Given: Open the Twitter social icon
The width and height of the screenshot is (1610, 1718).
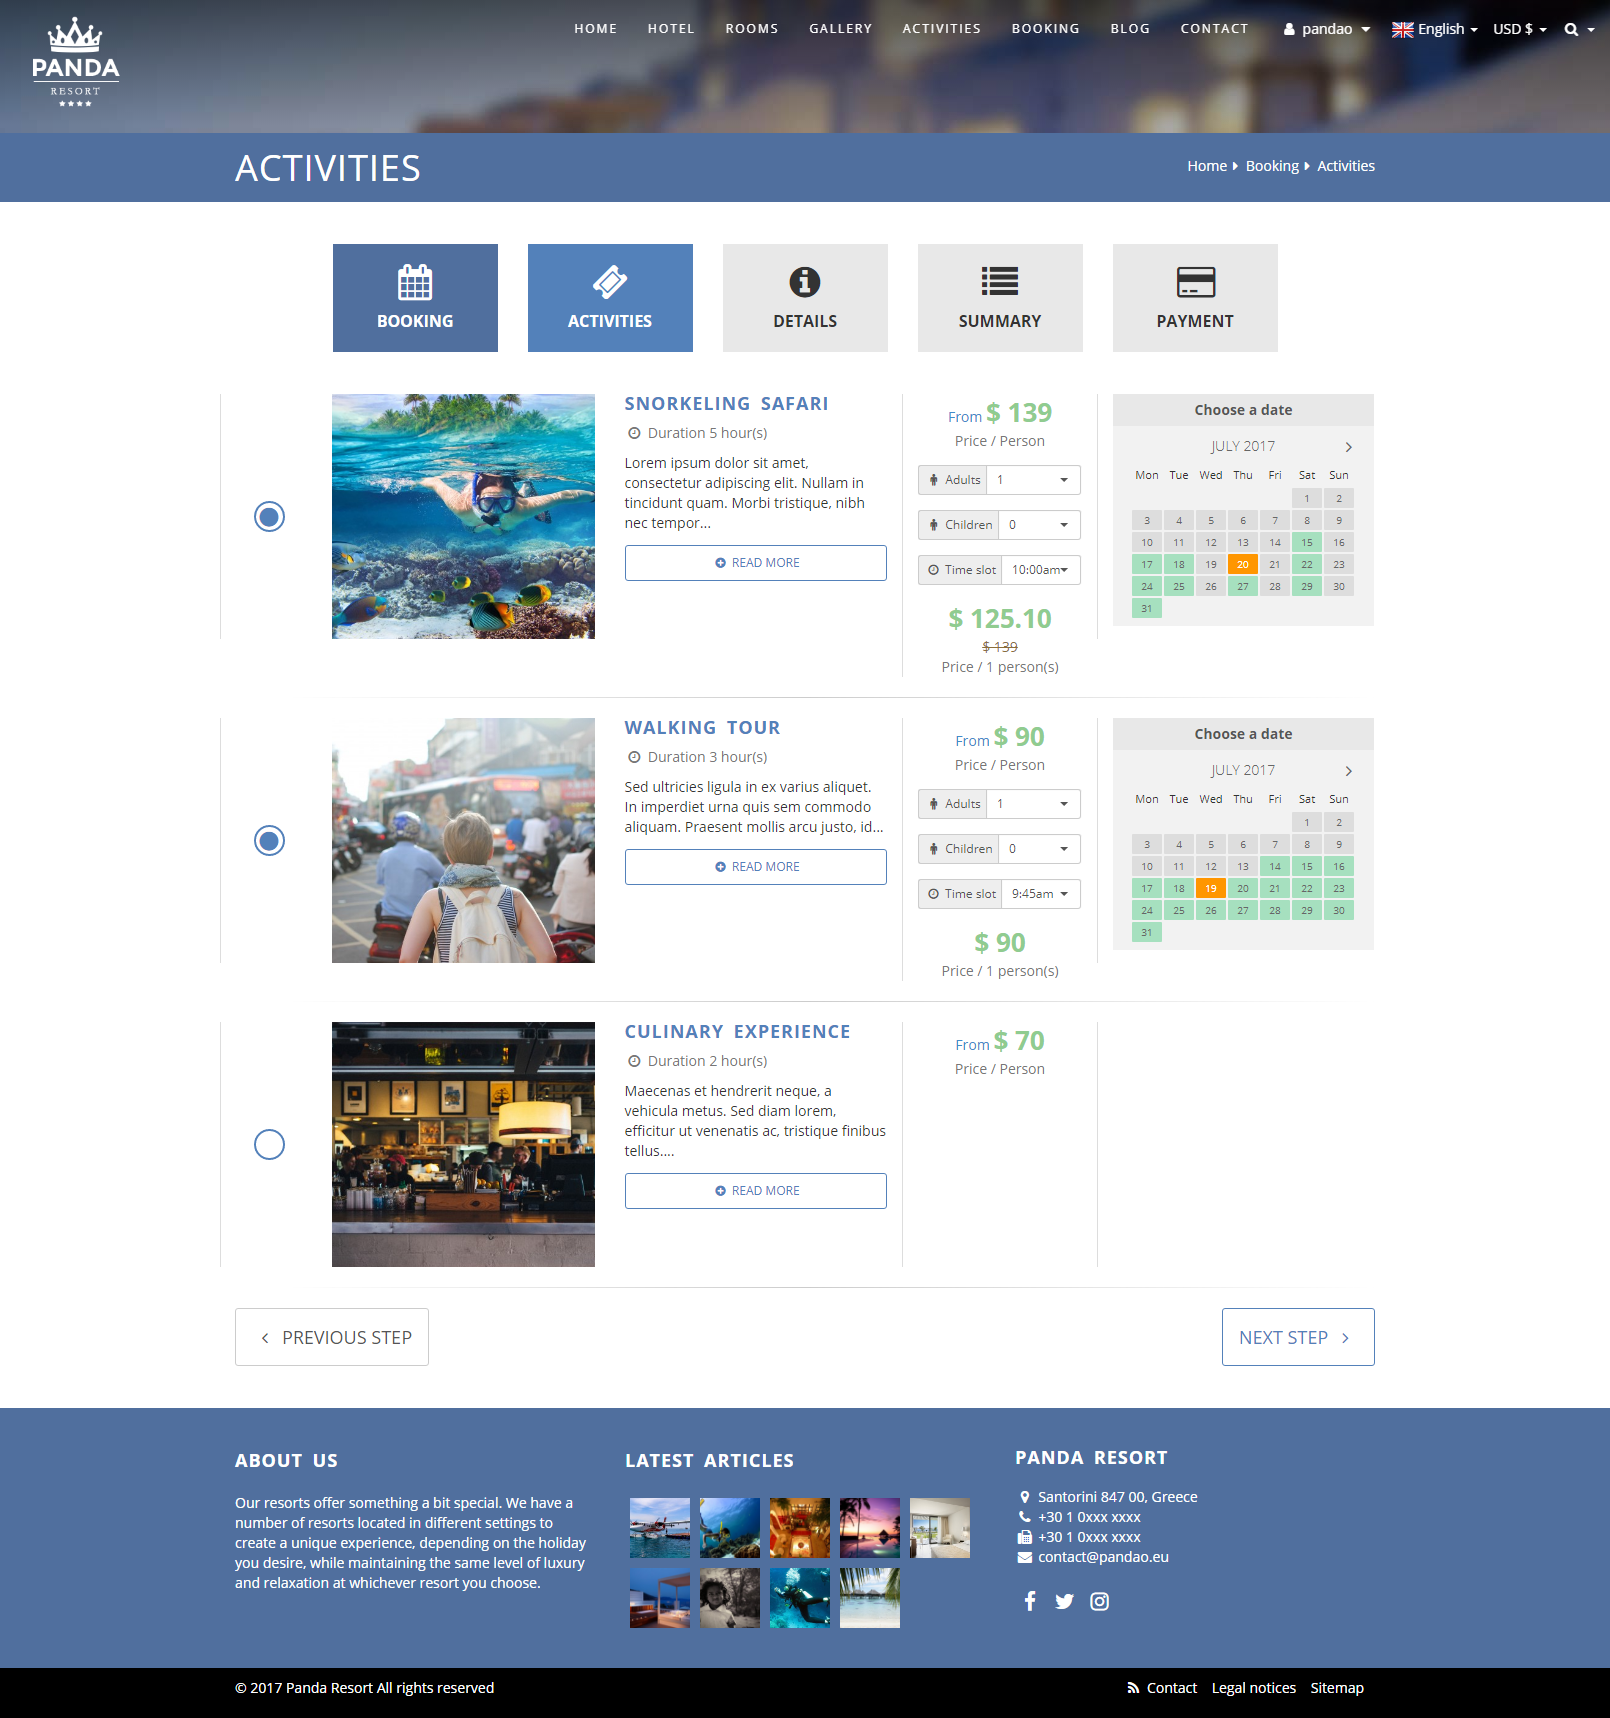Looking at the screenshot, I should pos(1064,1601).
